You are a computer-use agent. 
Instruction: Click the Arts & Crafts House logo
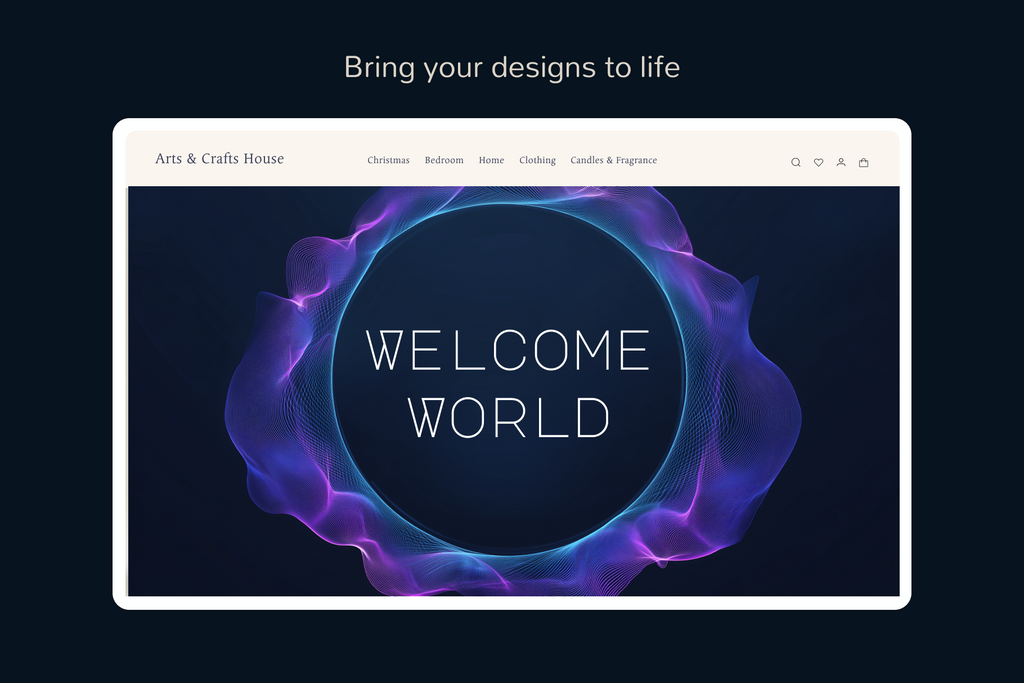pyautogui.click(x=219, y=159)
